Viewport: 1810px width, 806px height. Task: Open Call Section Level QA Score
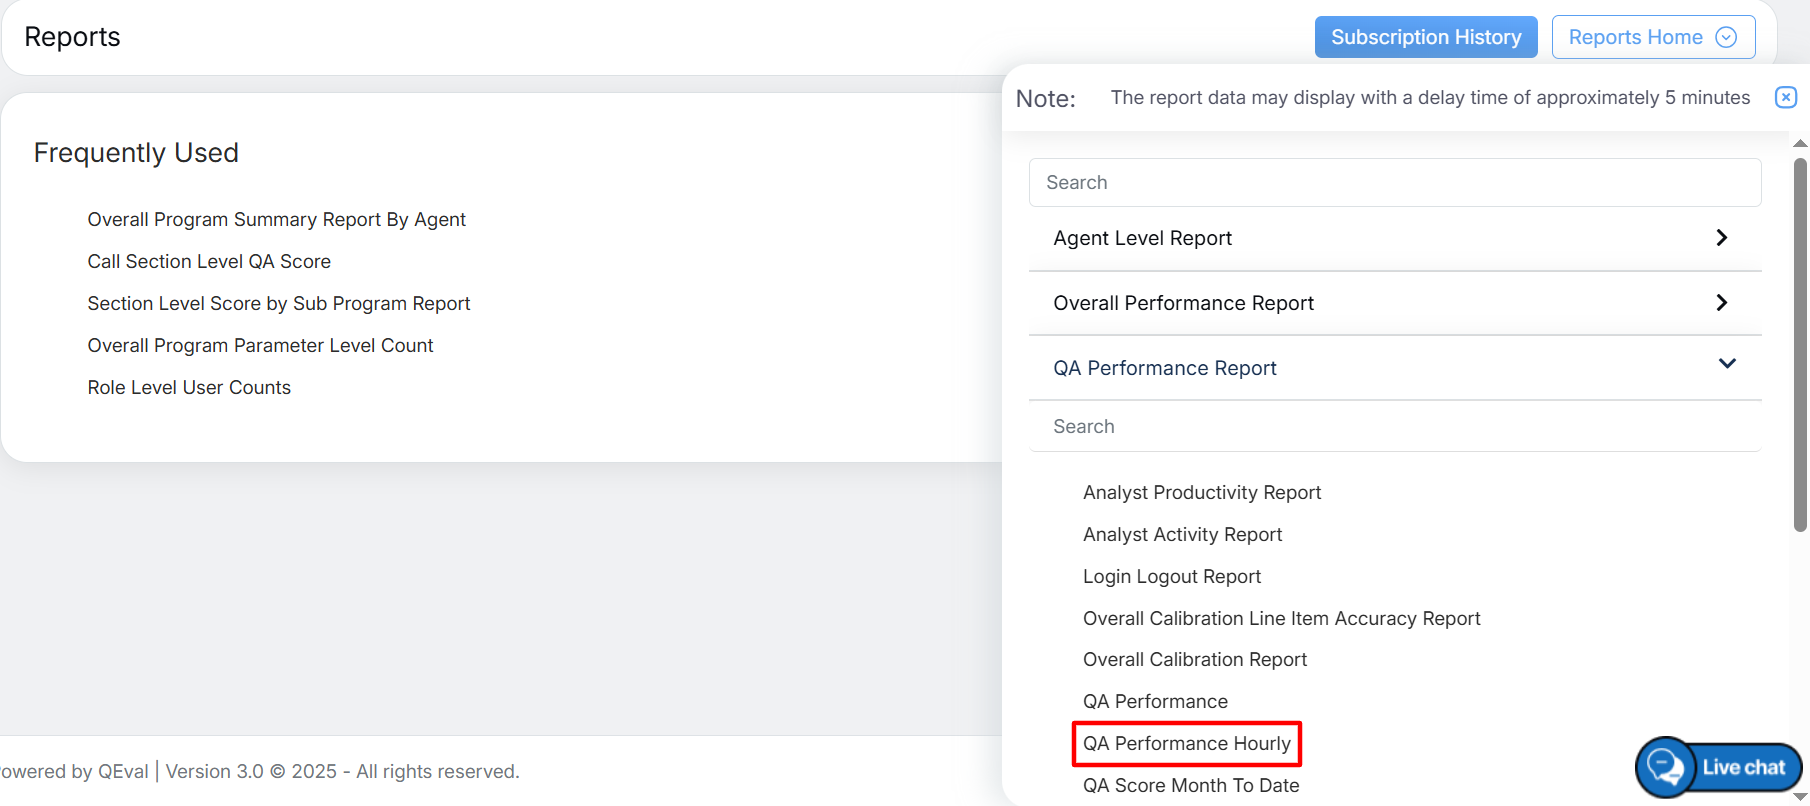pyautogui.click(x=209, y=262)
